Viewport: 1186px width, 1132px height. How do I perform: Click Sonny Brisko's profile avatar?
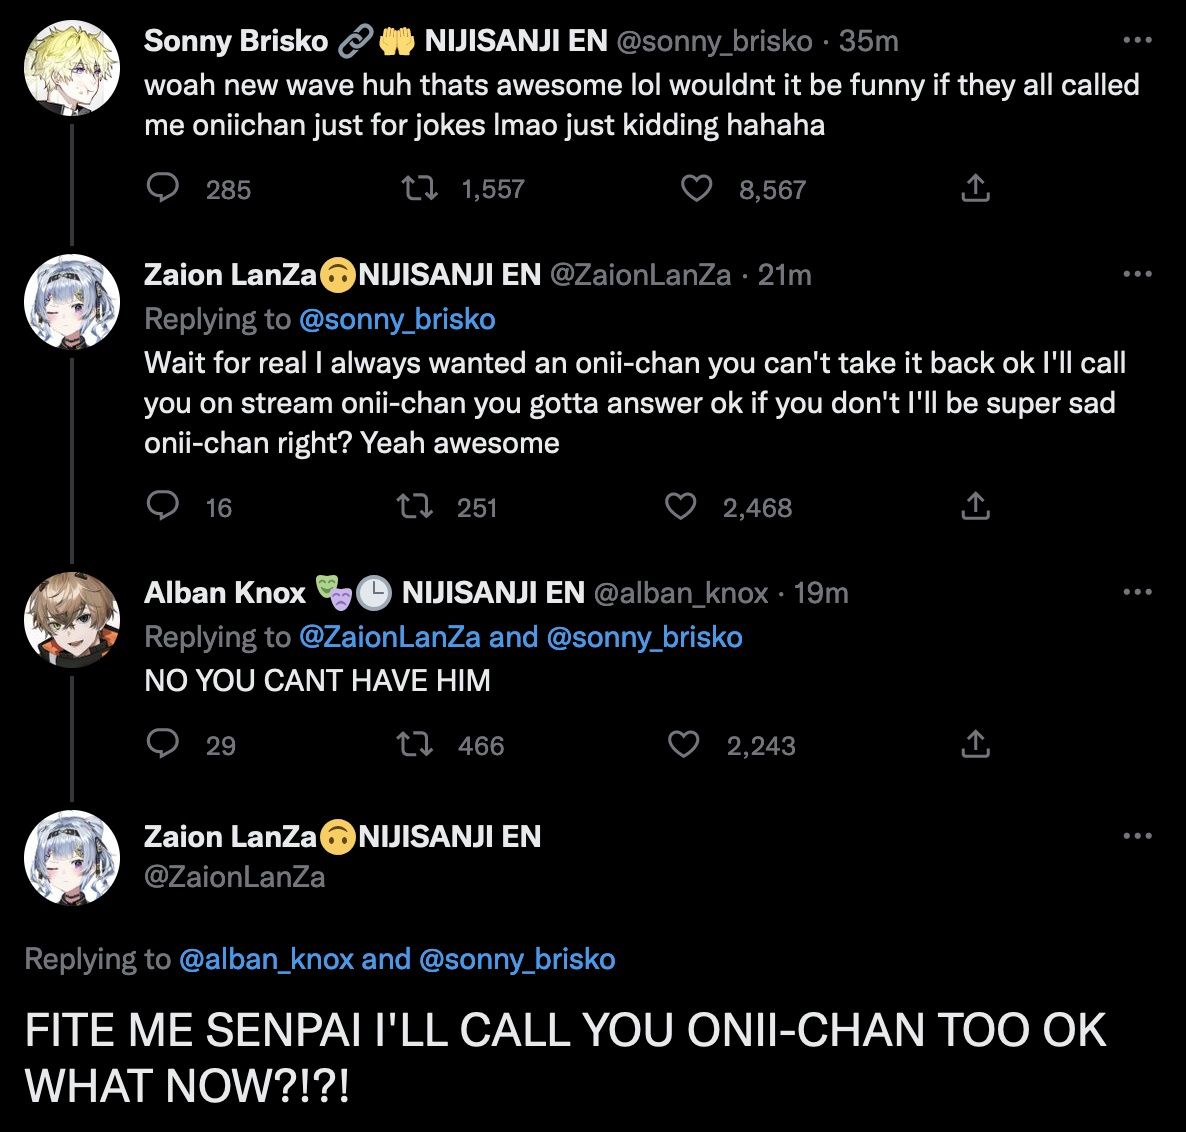(x=72, y=68)
